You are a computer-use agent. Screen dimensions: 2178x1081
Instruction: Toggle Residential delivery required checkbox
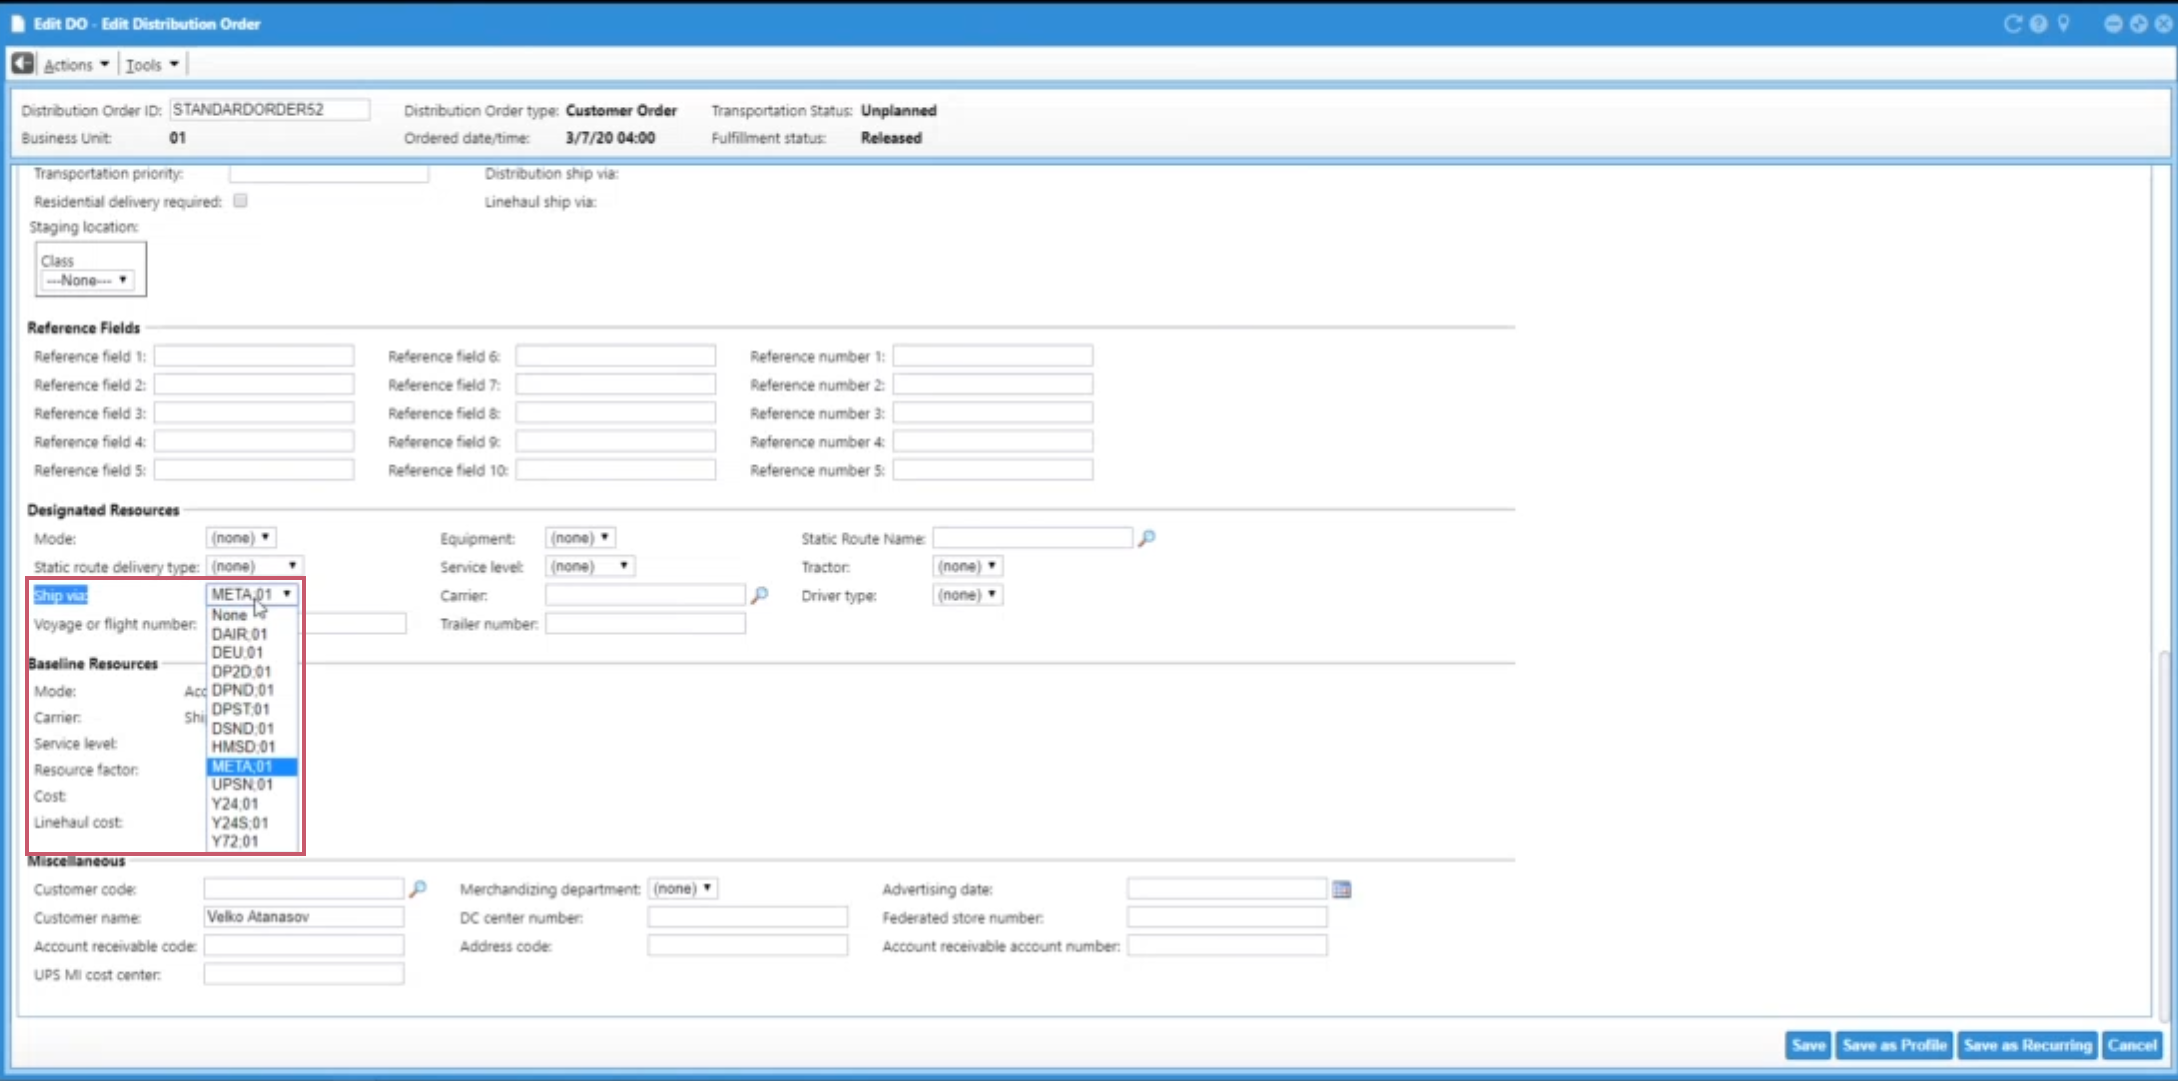click(240, 201)
